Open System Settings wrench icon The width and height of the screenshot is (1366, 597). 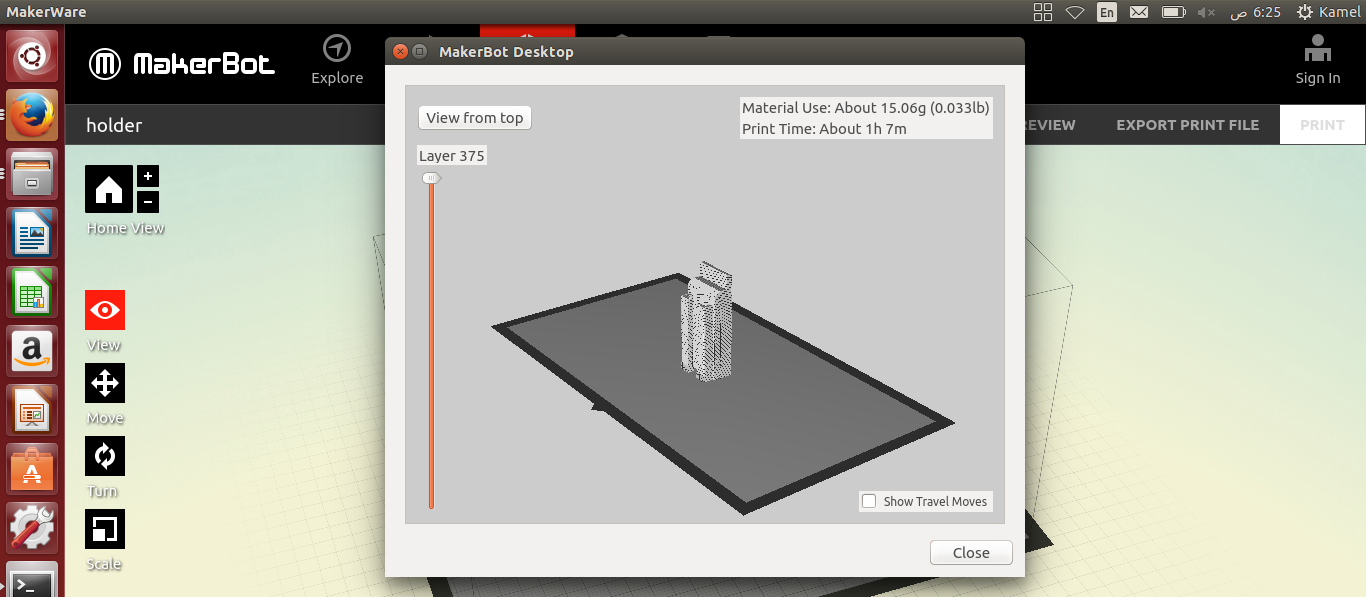tap(33, 528)
